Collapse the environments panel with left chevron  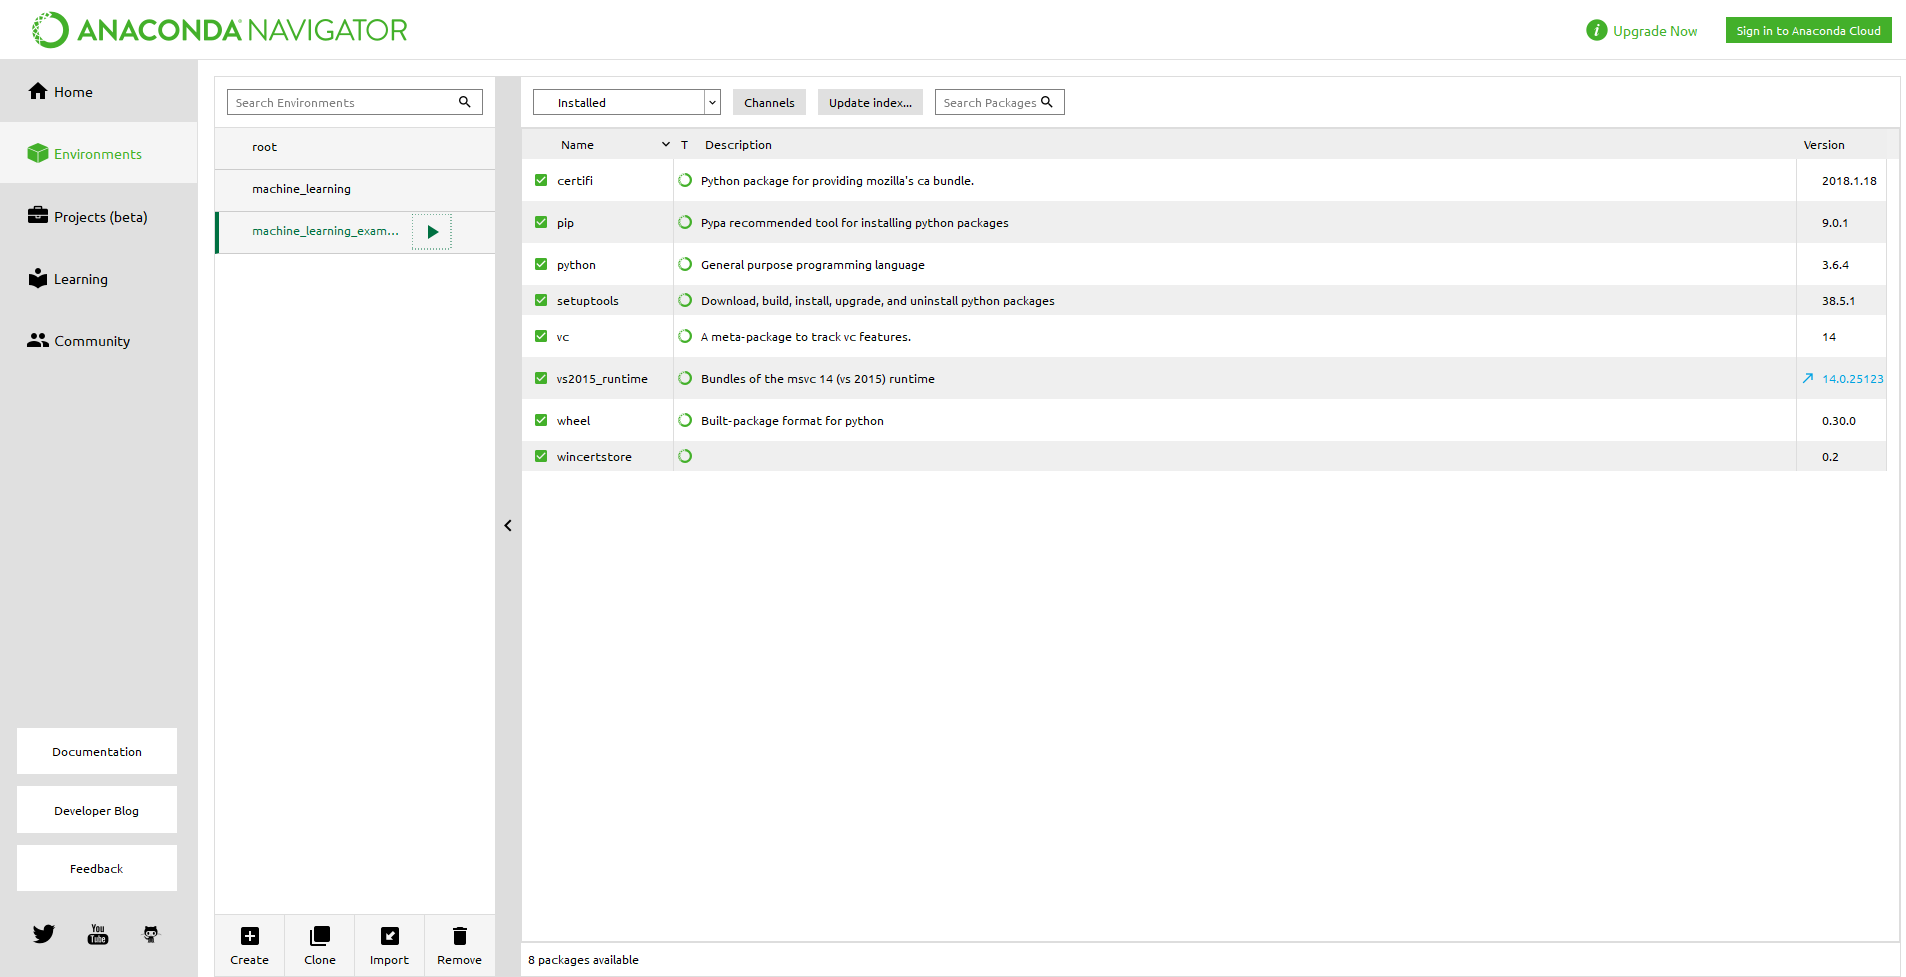pyautogui.click(x=508, y=525)
